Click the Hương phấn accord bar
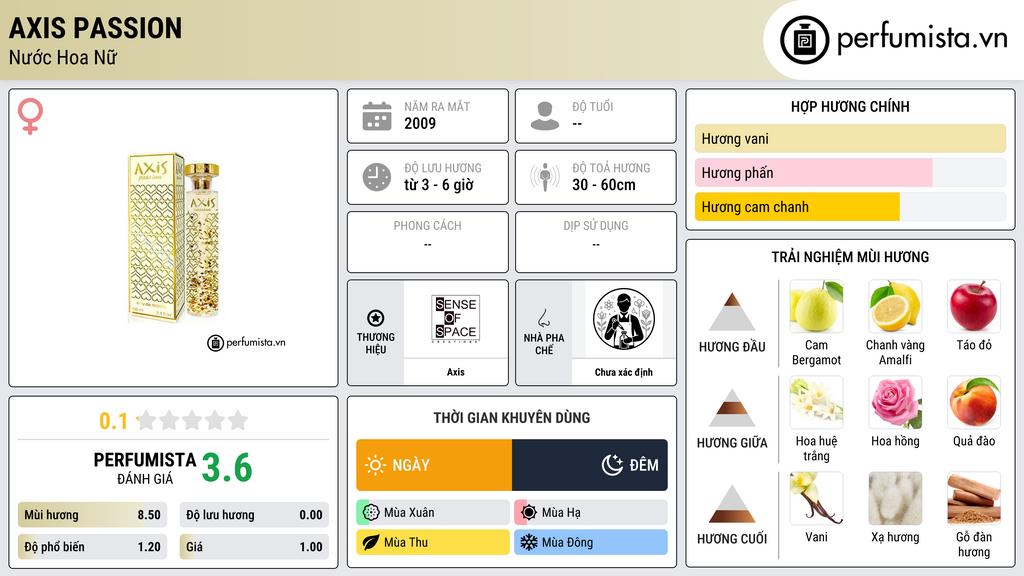1024x576 pixels. (x=850, y=172)
